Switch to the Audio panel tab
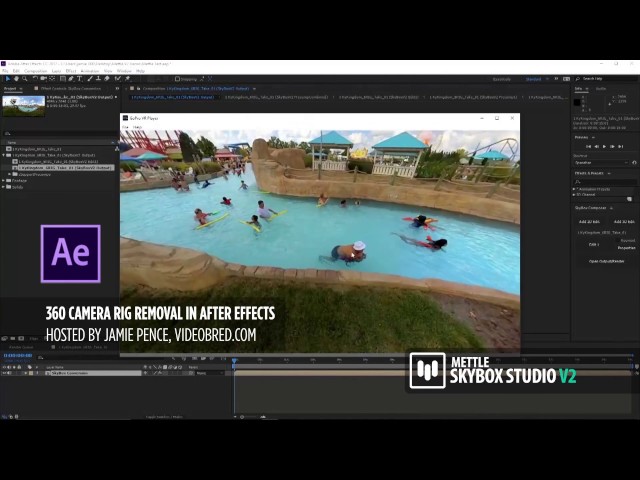The image size is (640, 480). 601,89
